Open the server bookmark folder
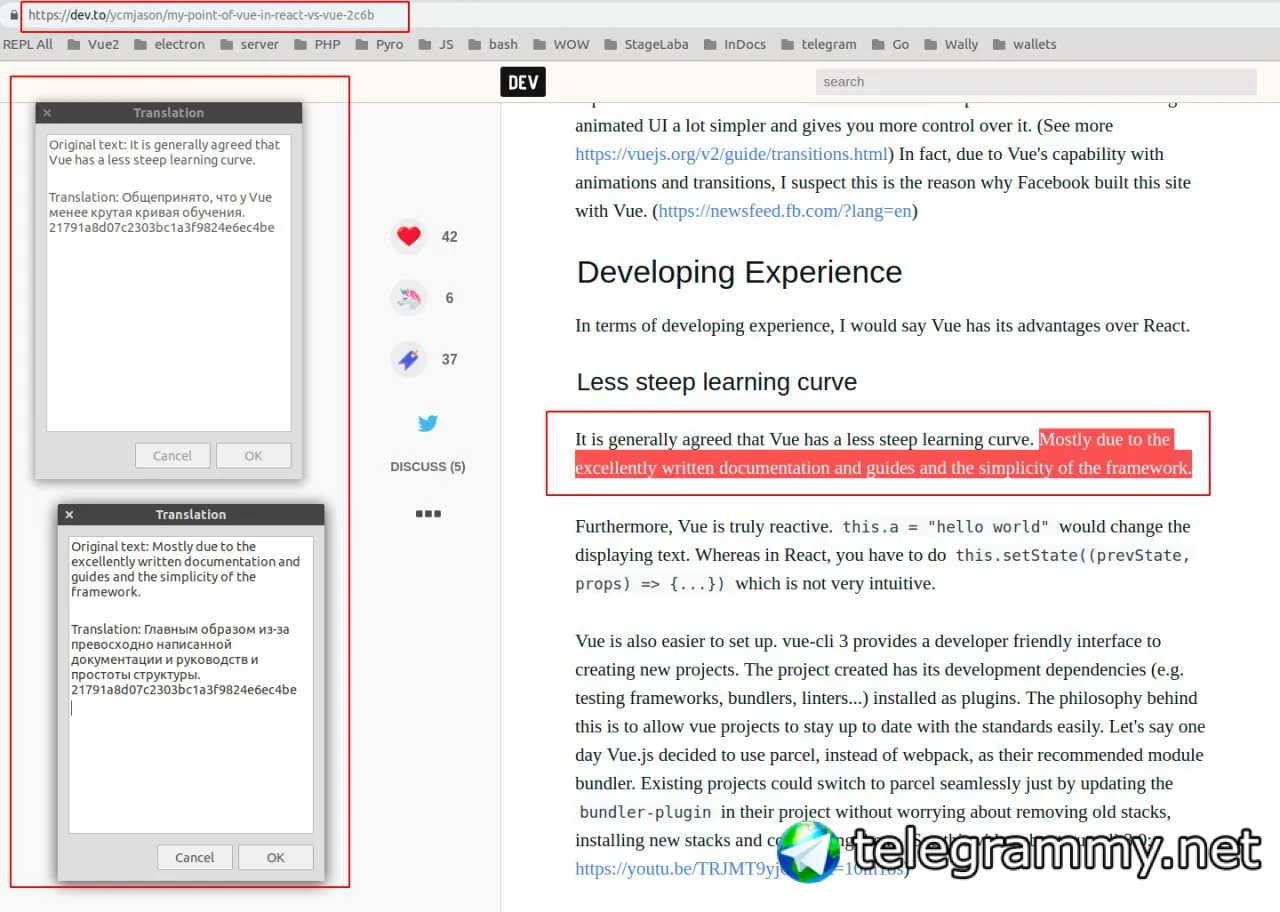 tap(249, 44)
